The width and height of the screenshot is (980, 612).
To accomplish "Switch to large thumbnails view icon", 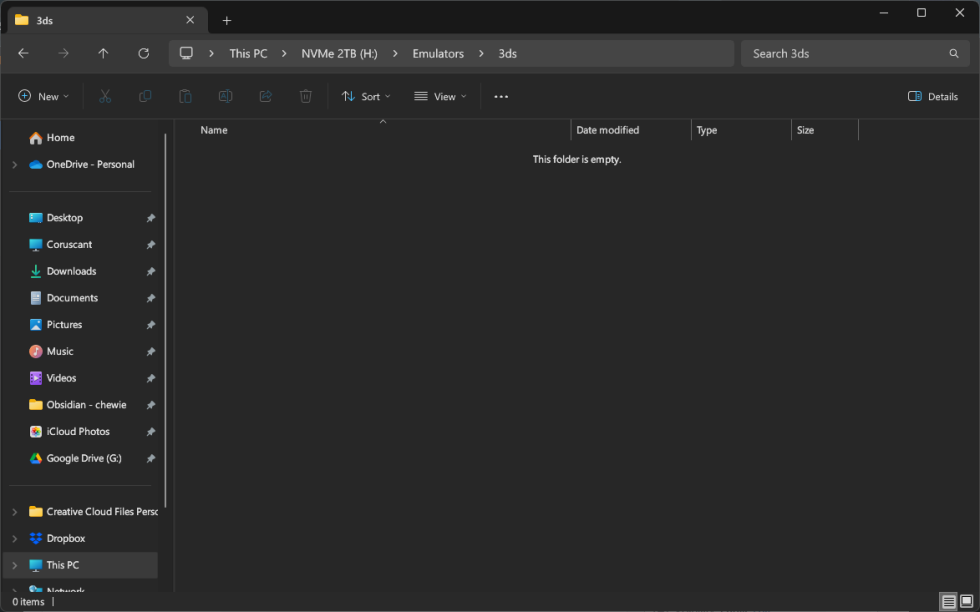I will (x=966, y=601).
